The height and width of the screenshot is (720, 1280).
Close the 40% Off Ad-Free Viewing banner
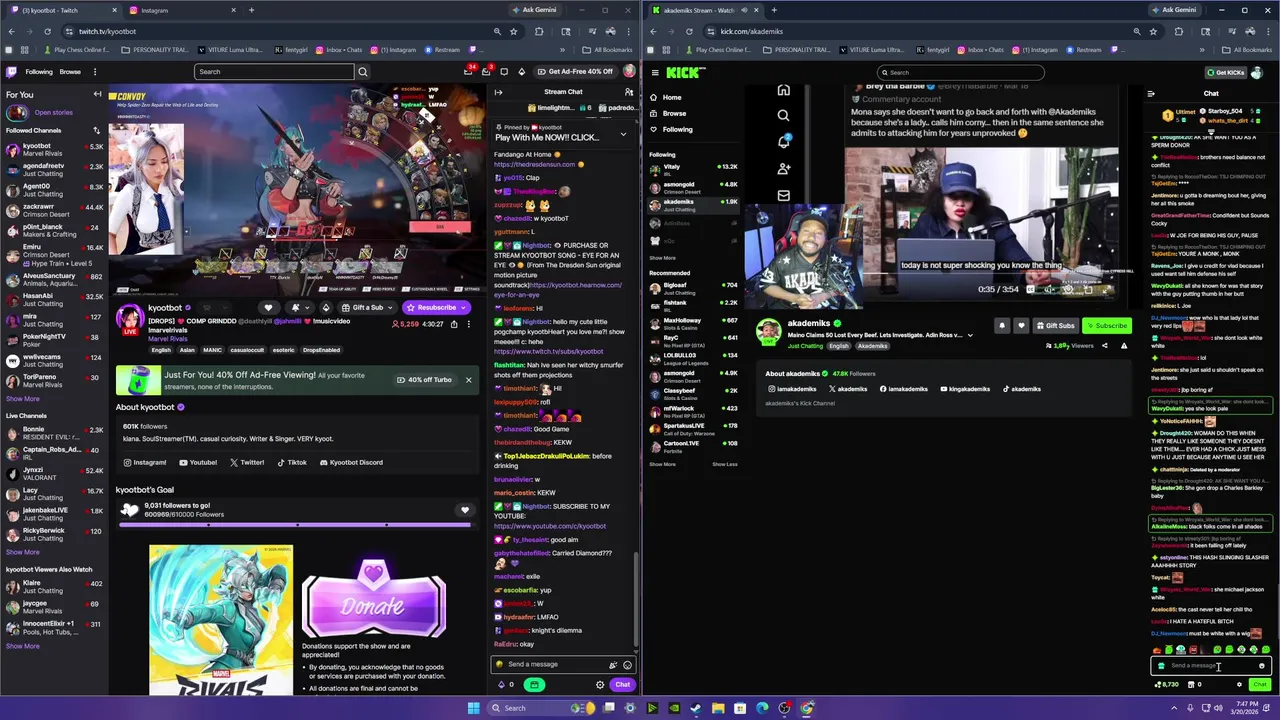click(x=468, y=380)
